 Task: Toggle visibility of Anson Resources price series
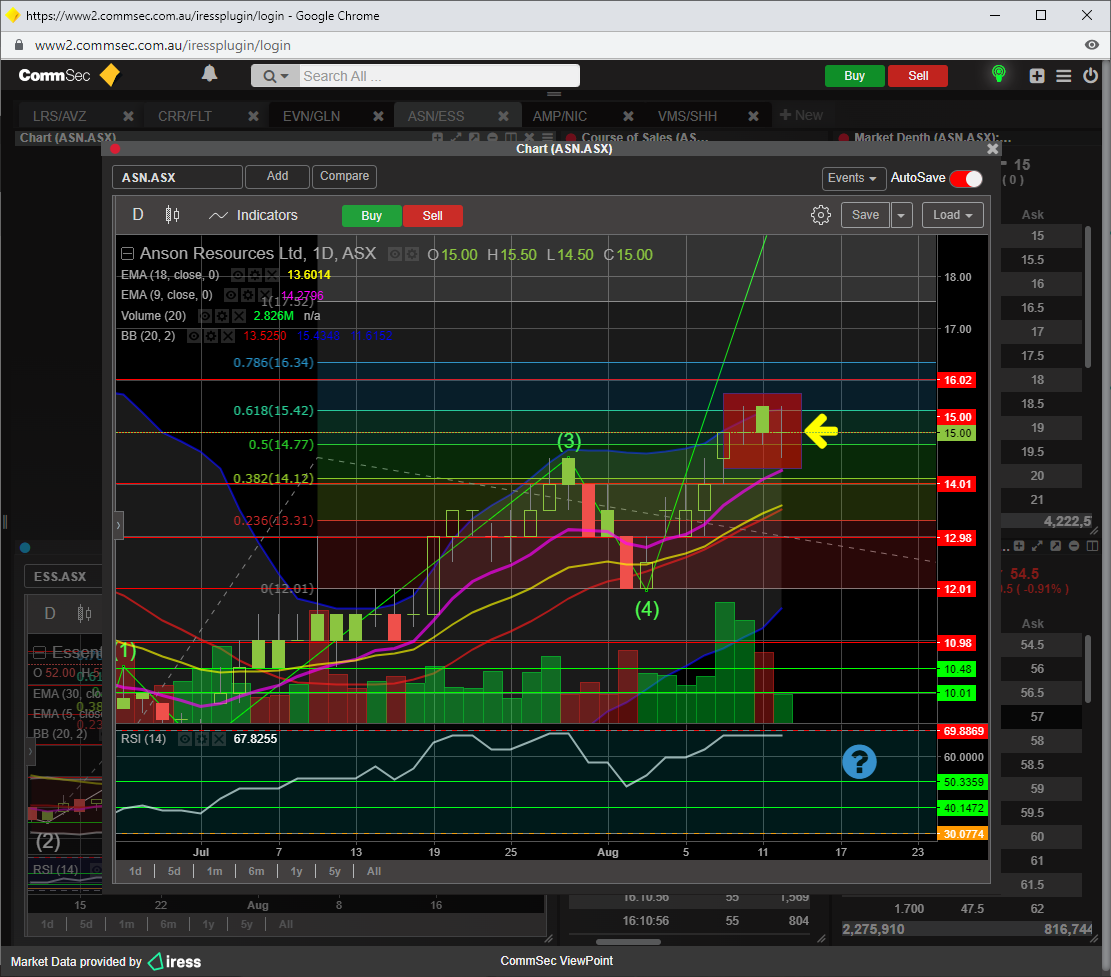click(x=395, y=254)
